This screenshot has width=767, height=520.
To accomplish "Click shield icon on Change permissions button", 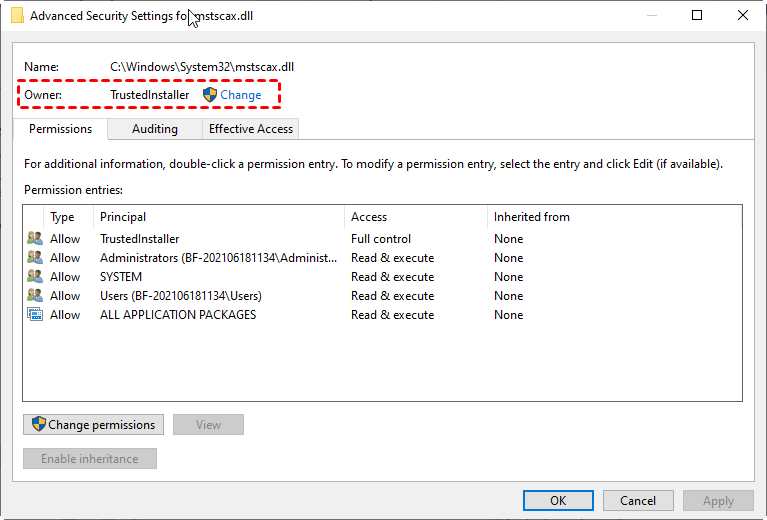I will [39, 424].
